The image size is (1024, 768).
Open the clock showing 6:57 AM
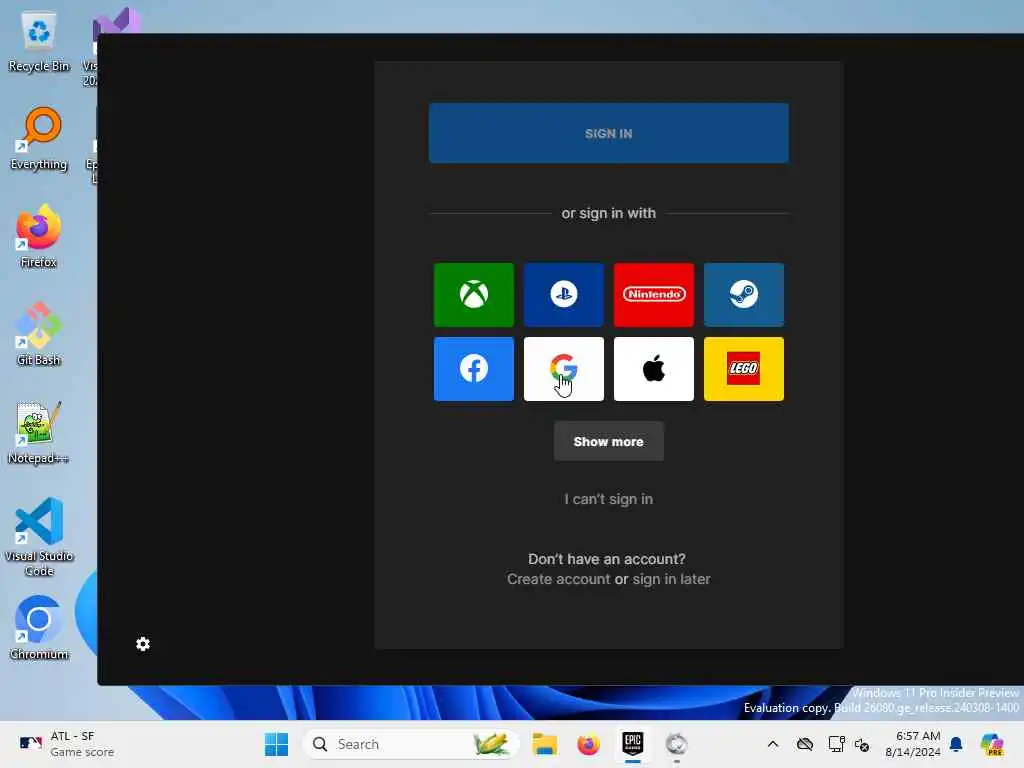pyautogui.click(x=913, y=744)
